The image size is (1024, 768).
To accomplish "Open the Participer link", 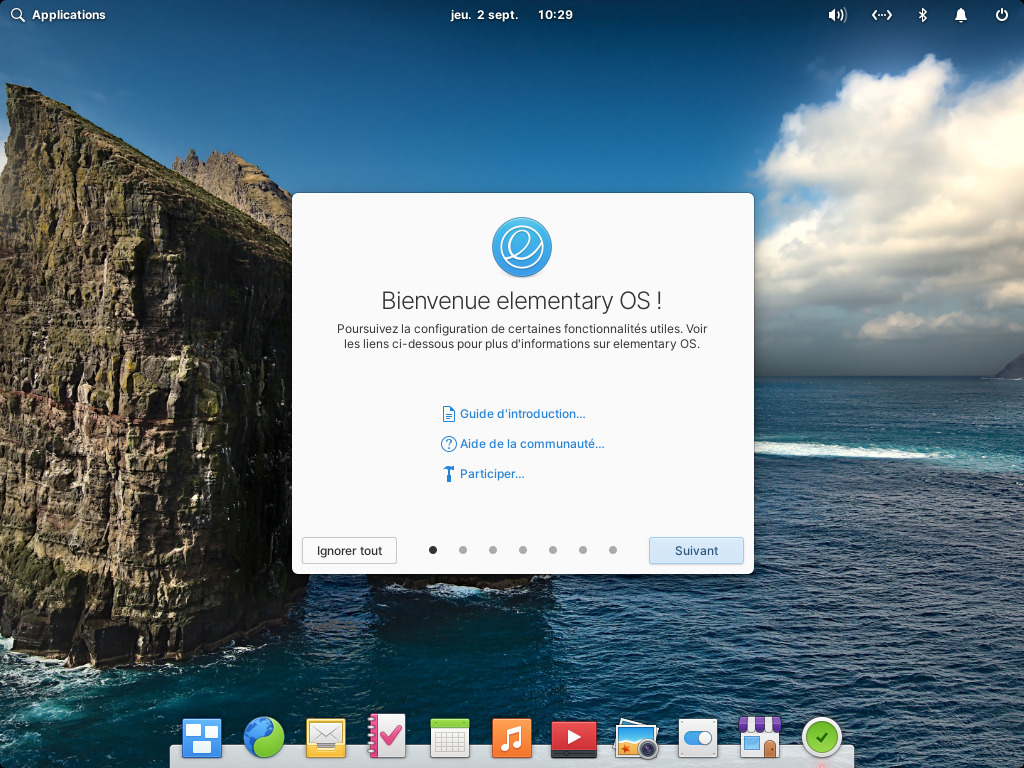I will (x=492, y=474).
